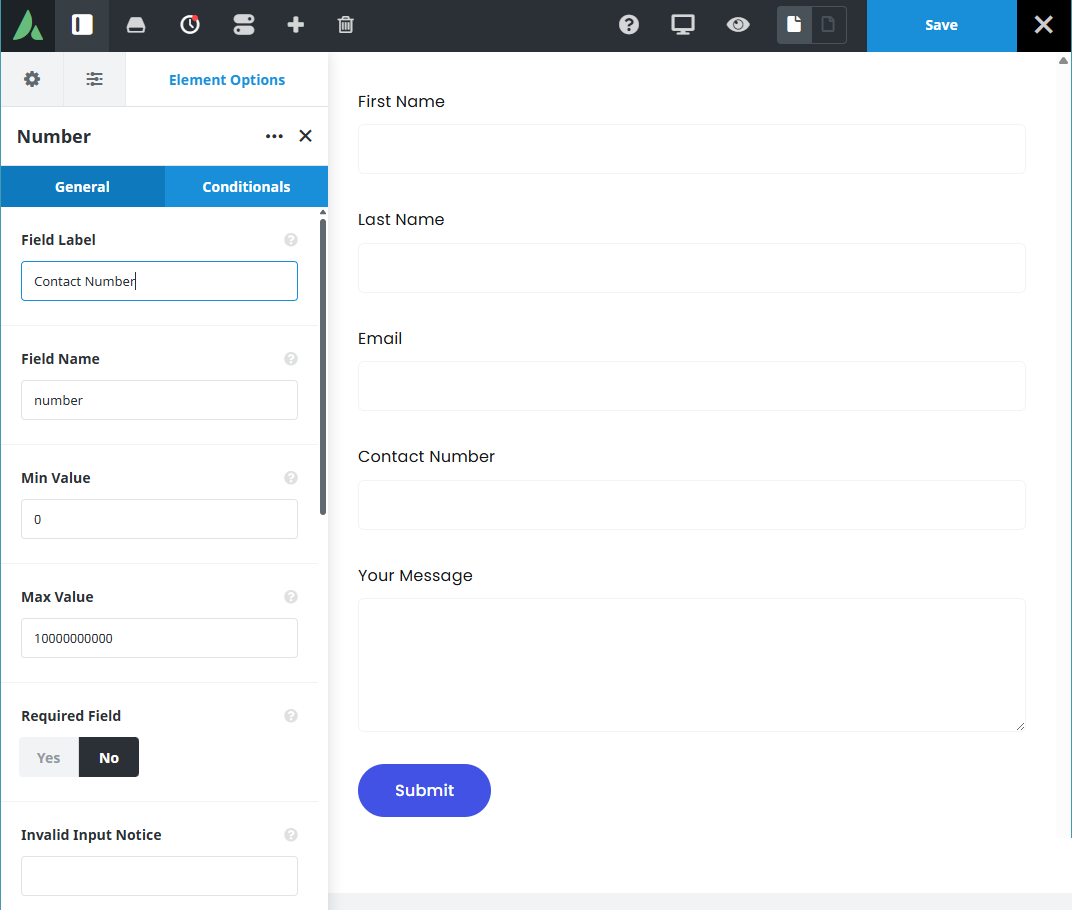The width and height of the screenshot is (1072, 910).
Task: Open the library drawer icon
Action: tap(136, 25)
